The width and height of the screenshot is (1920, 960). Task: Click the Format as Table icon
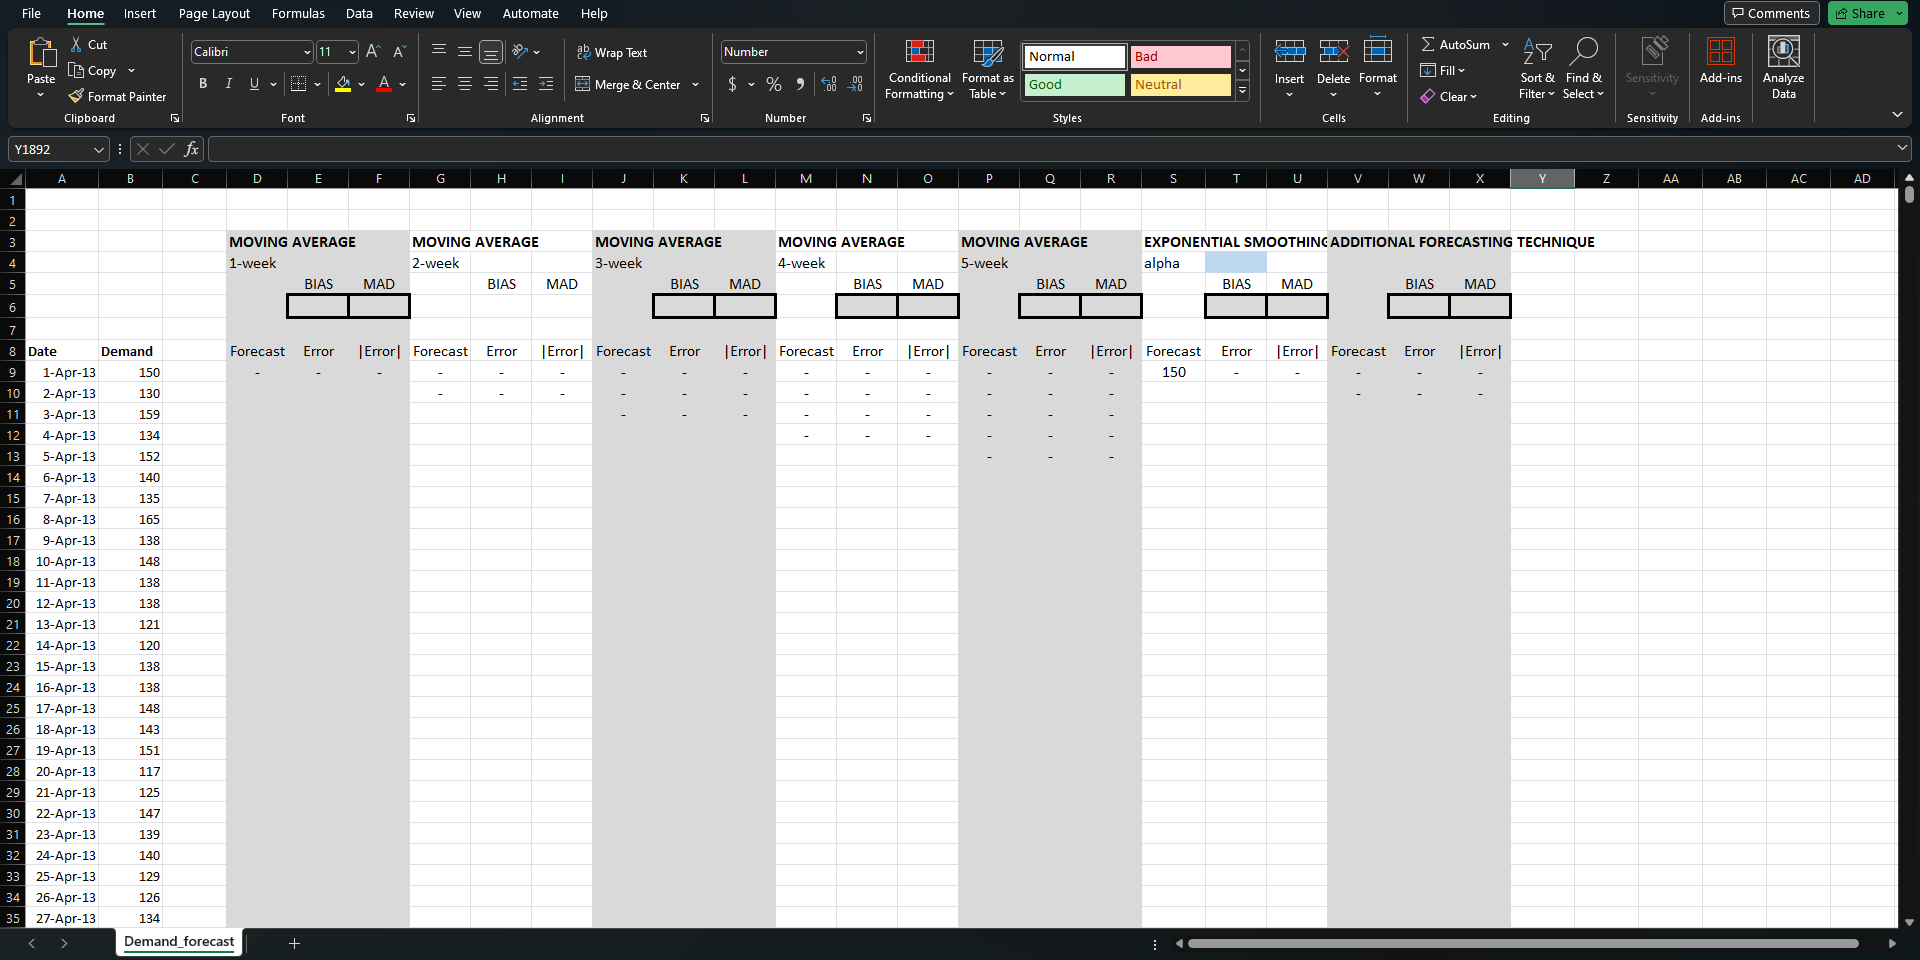click(986, 70)
